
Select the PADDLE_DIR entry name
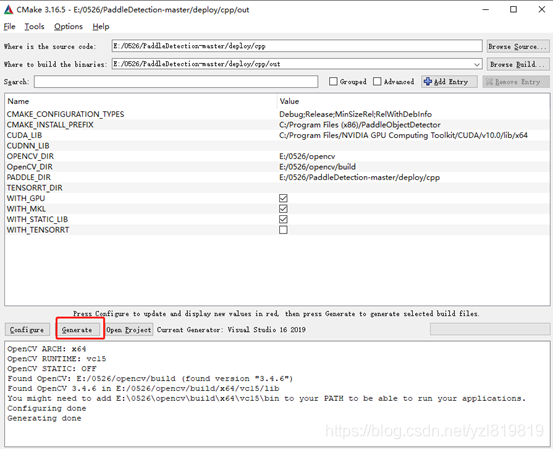pyautogui.click(x=29, y=177)
